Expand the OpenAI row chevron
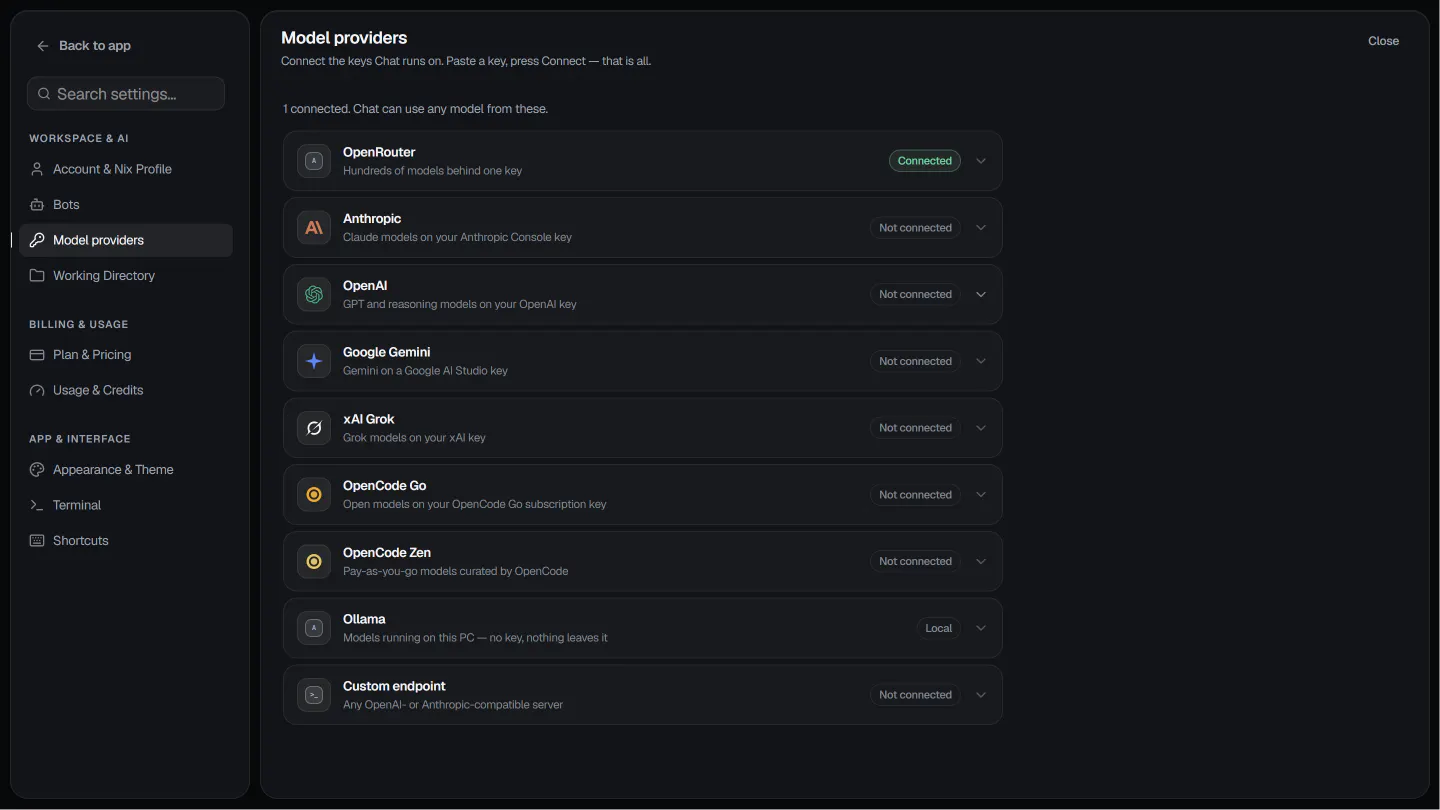 coord(981,295)
